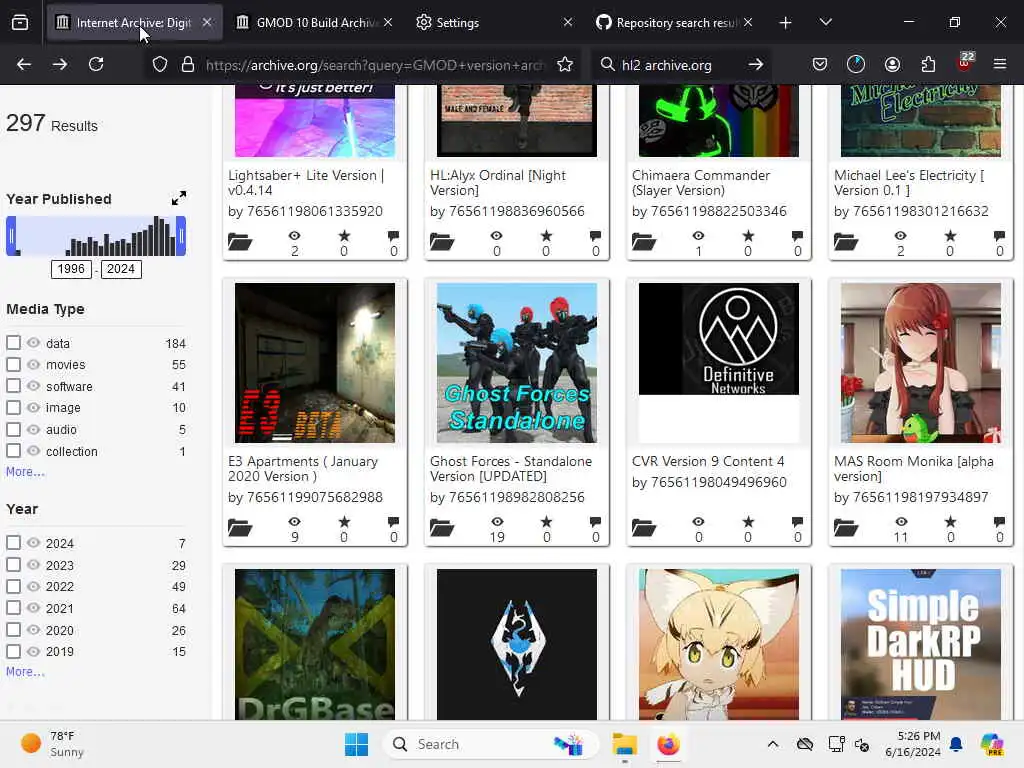Check the audio media type filter

click(x=13, y=429)
